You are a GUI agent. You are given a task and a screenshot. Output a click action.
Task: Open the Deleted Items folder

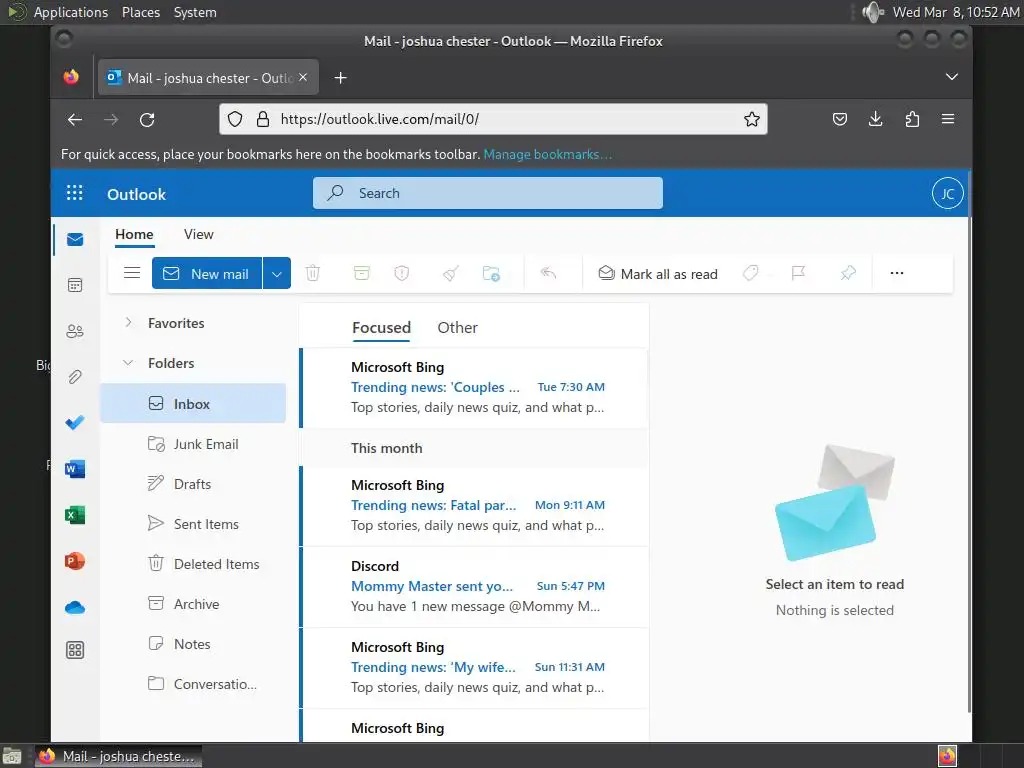[193, 564]
